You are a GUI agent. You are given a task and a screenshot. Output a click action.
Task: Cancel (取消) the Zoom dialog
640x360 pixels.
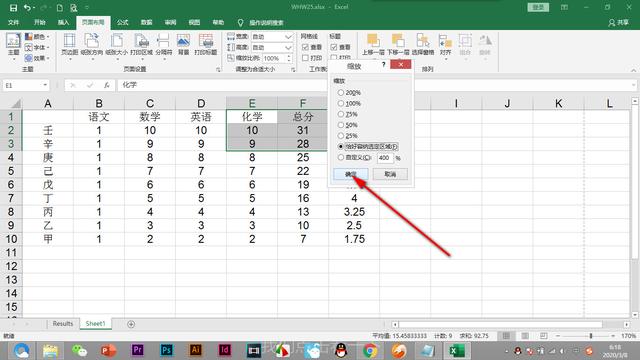click(x=390, y=174)
